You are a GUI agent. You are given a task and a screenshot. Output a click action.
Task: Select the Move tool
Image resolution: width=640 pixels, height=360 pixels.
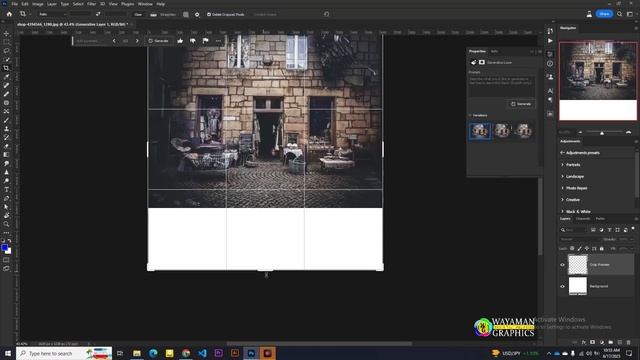6,33
